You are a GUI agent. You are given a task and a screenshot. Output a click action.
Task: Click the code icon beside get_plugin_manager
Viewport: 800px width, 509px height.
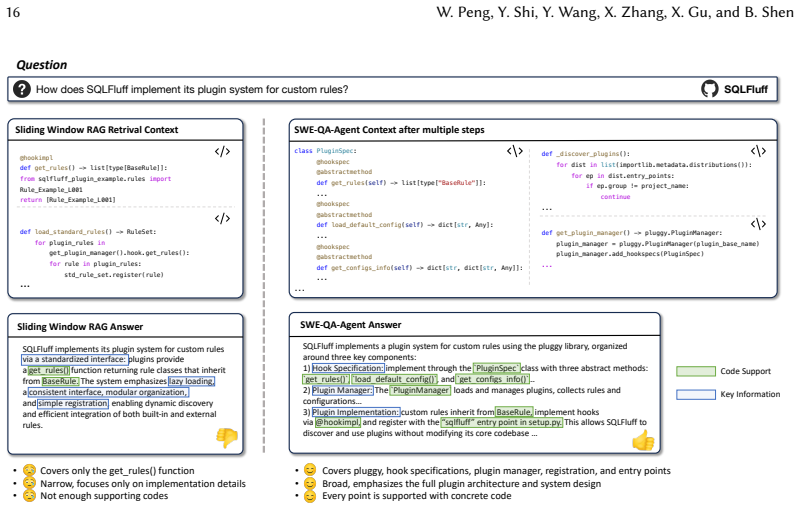click(758, 224)
